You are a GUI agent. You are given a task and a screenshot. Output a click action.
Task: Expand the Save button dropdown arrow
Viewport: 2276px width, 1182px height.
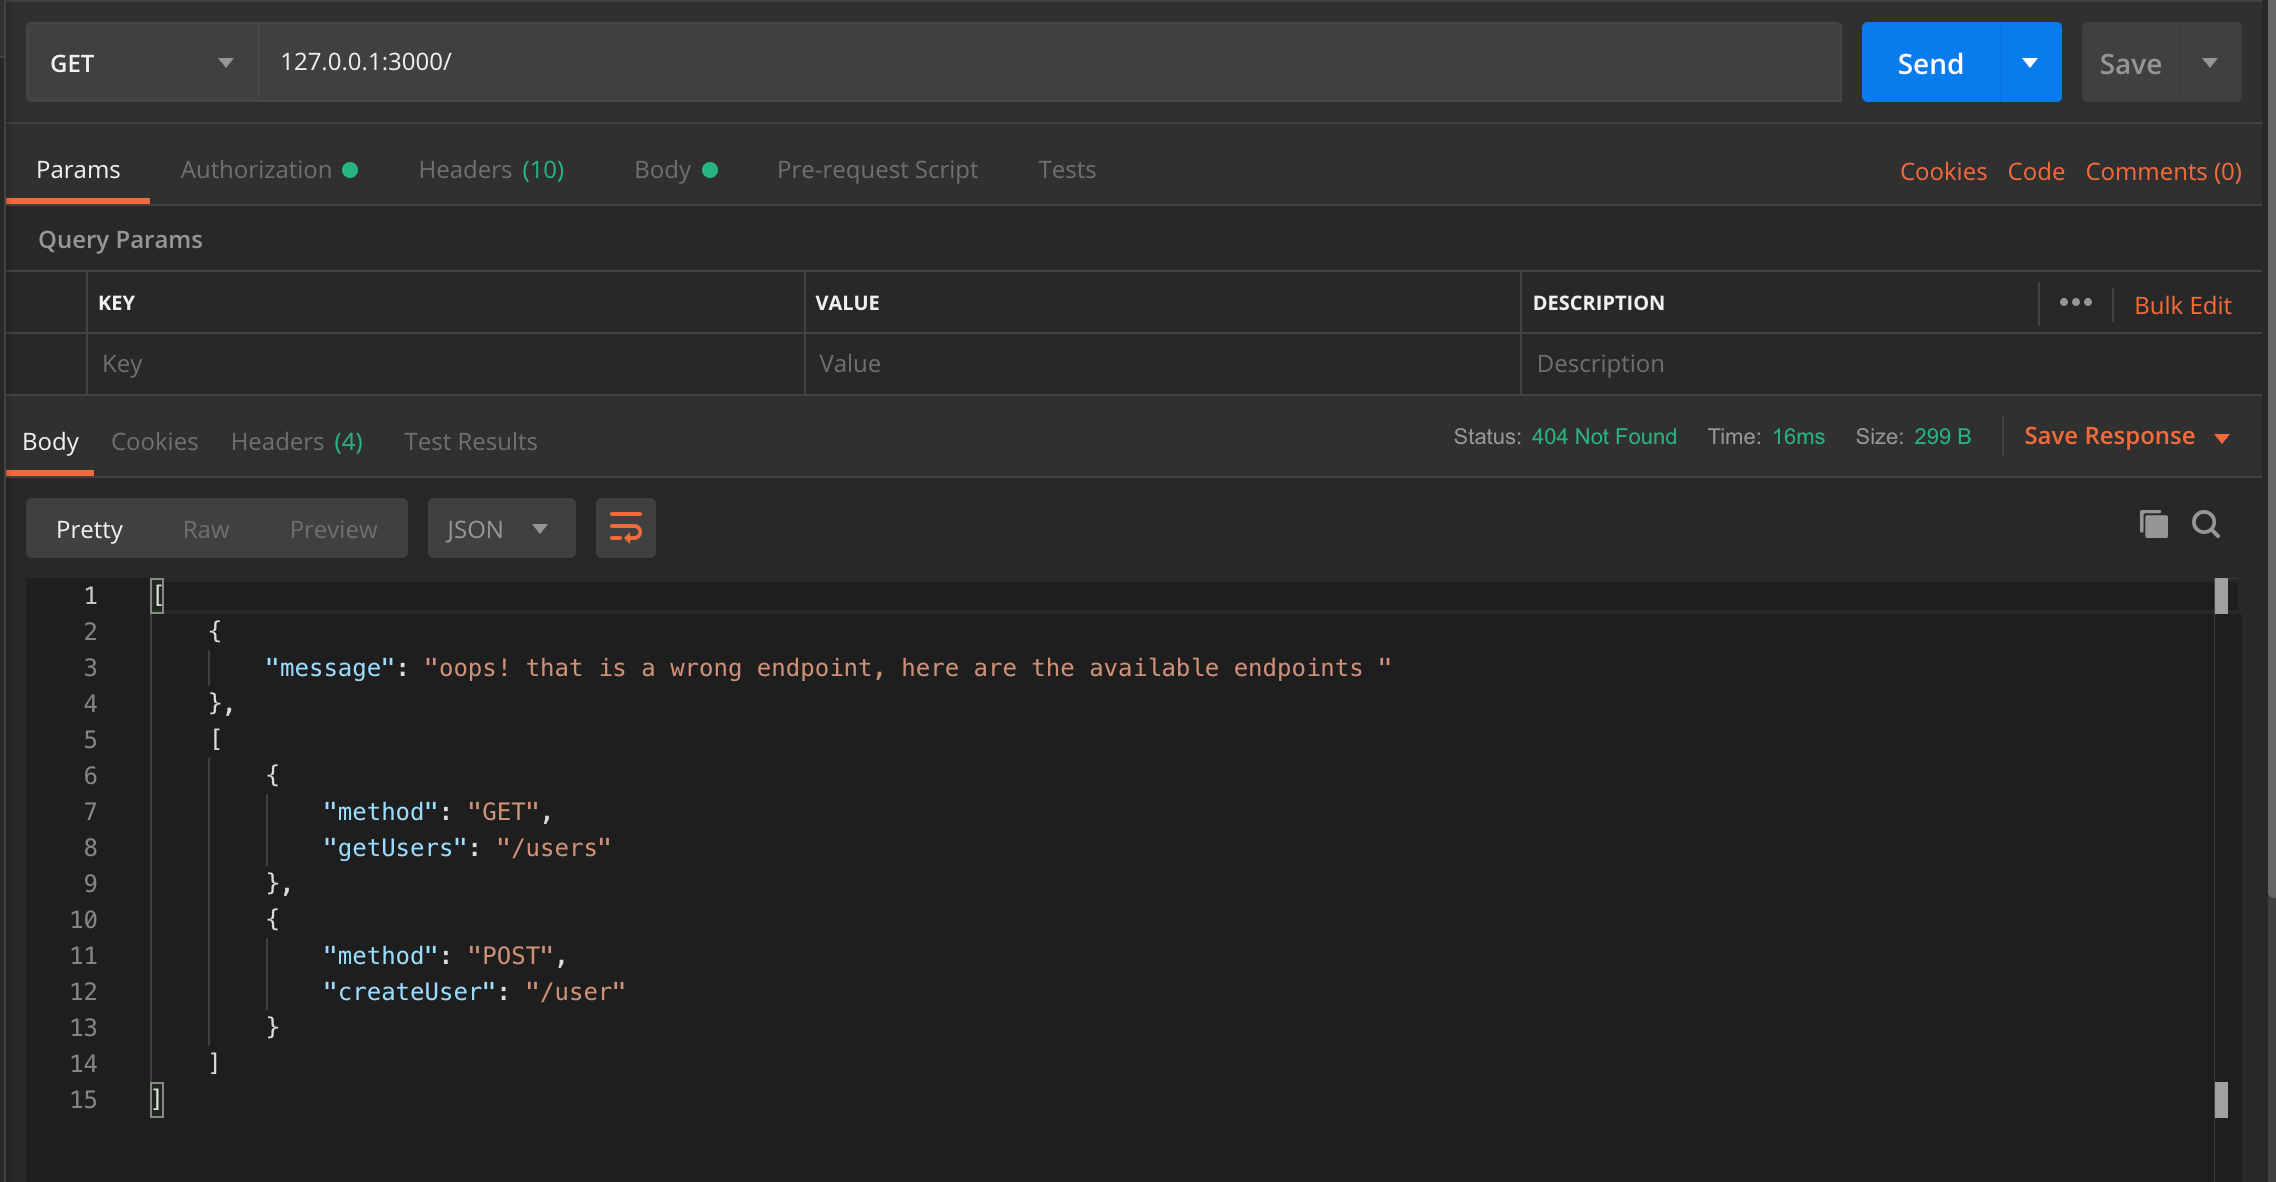2210,63
